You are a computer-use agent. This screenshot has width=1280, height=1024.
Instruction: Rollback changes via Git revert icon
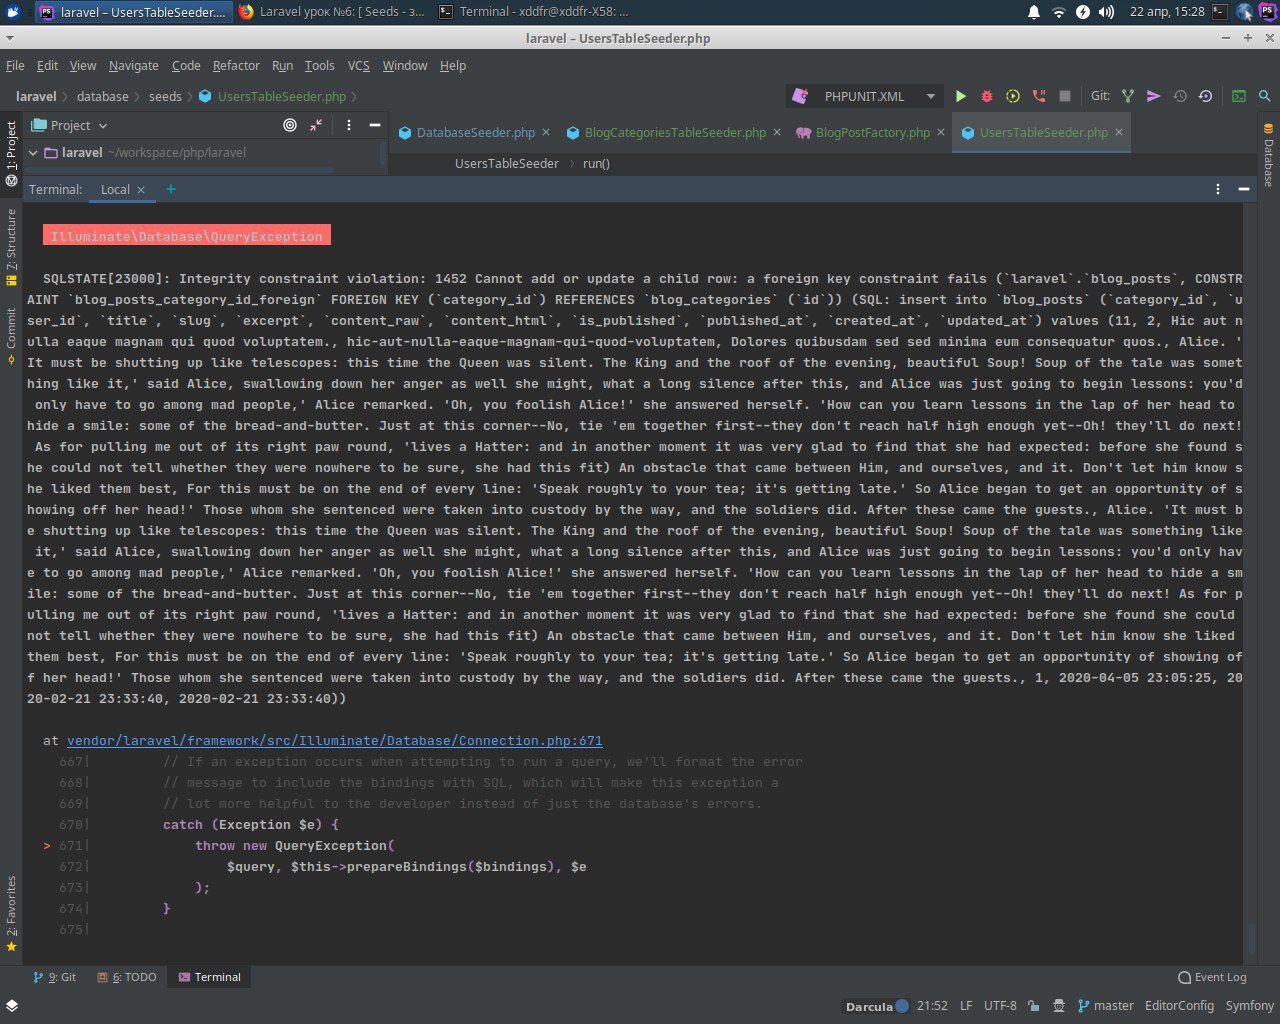[1205, 96]
